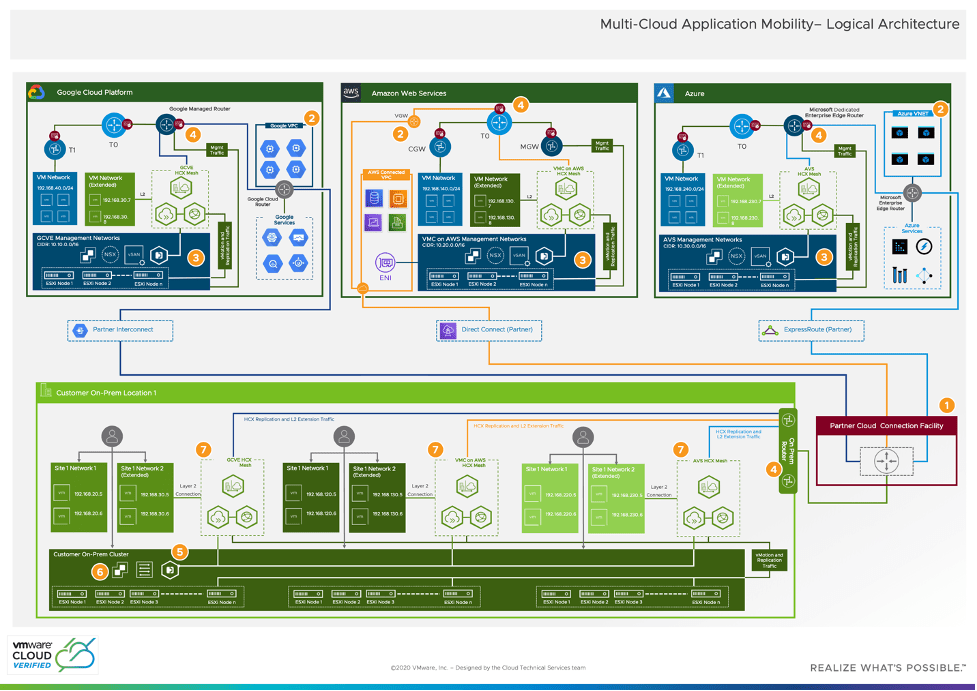Select the T0 router in Google Cloud
This screenshot has height=691, width=977.
click(x=114, y=125)
